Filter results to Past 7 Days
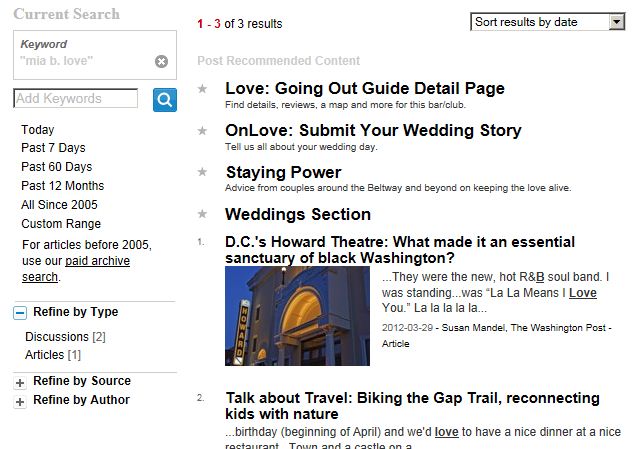635x449 pixels. [53, 148]
